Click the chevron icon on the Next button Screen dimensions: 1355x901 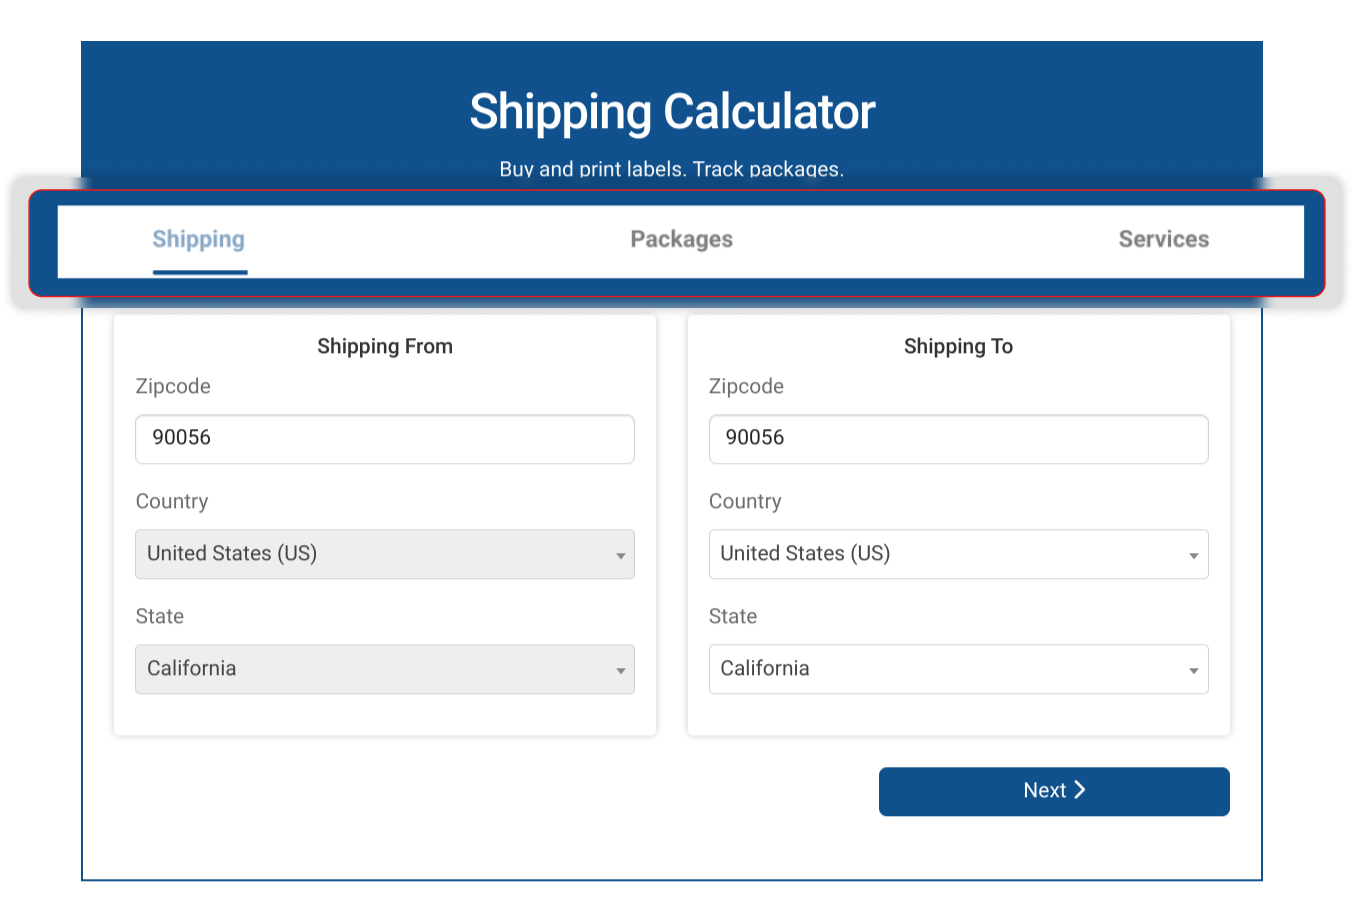tap(1080, 790)
